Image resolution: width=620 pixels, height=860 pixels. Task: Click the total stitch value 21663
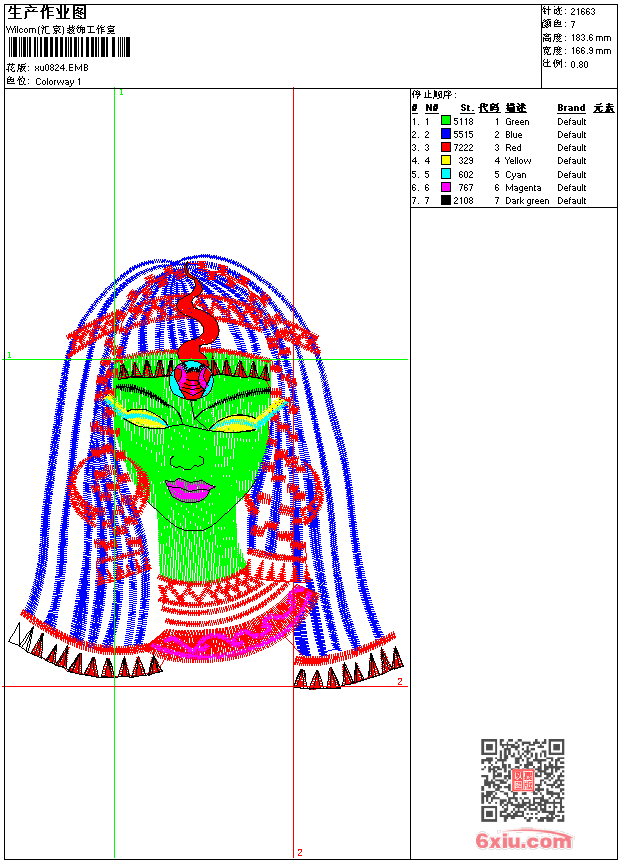tap(583, 12)
